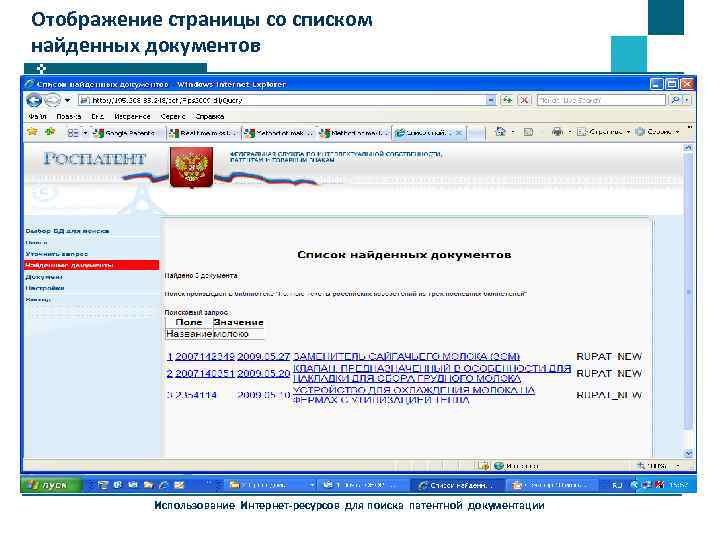This screenshot has width=720, height=540.
Task: Open УСТРОЙСТВО ДЛЯ ОХЛАЖДЕНИЯ МОЛОКА link
Action: [414, 395]
